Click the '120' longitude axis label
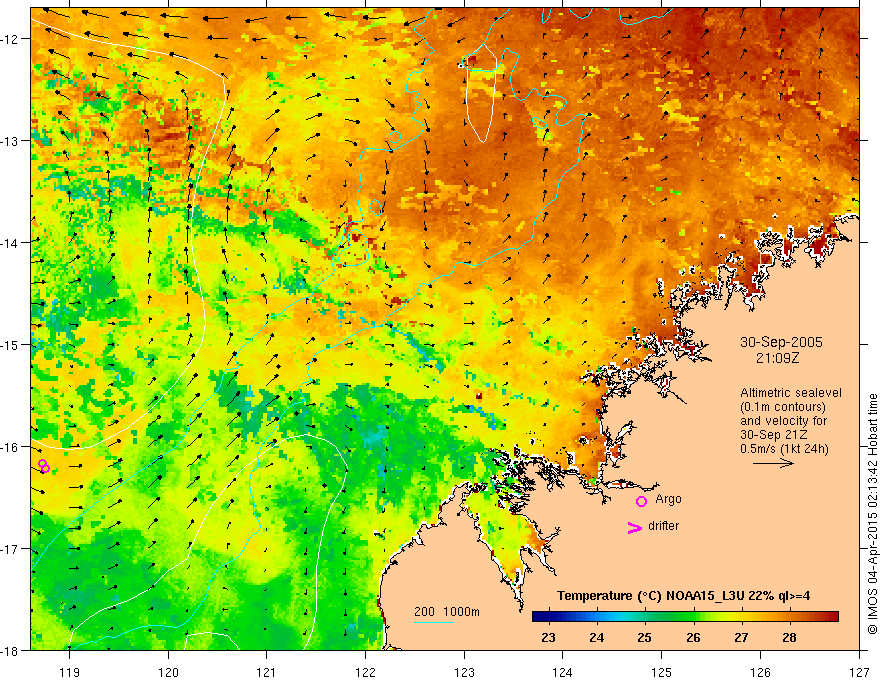 [168, 672]
